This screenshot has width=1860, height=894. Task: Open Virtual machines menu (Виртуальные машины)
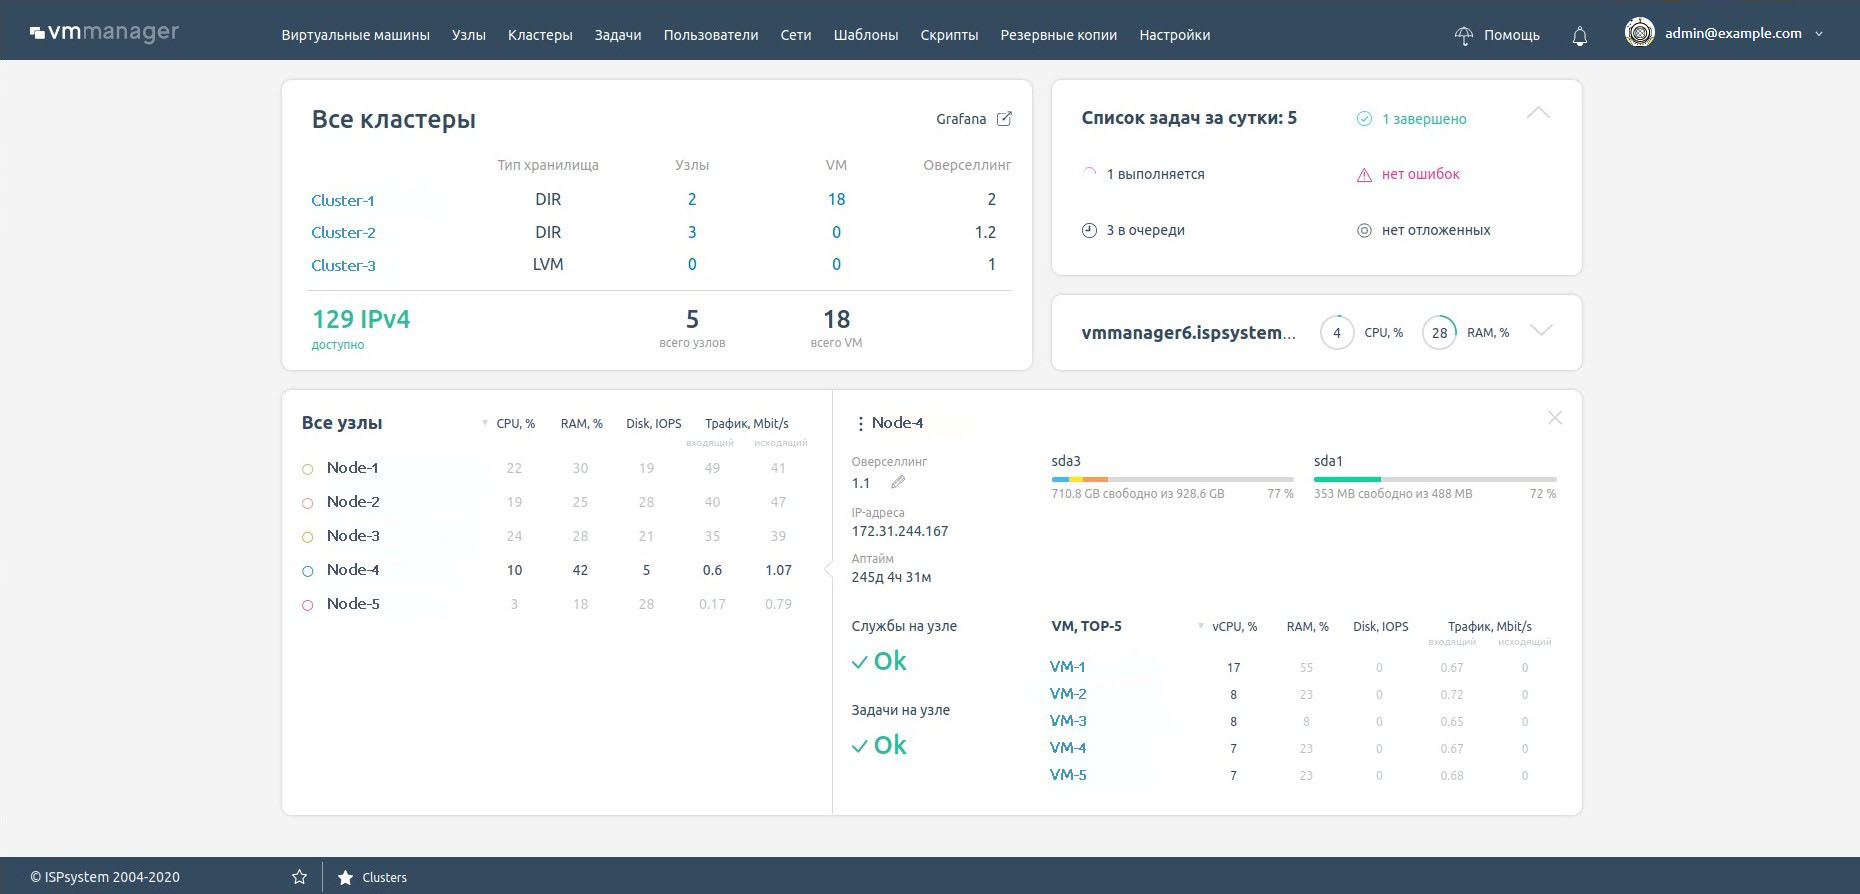[356, 35]
